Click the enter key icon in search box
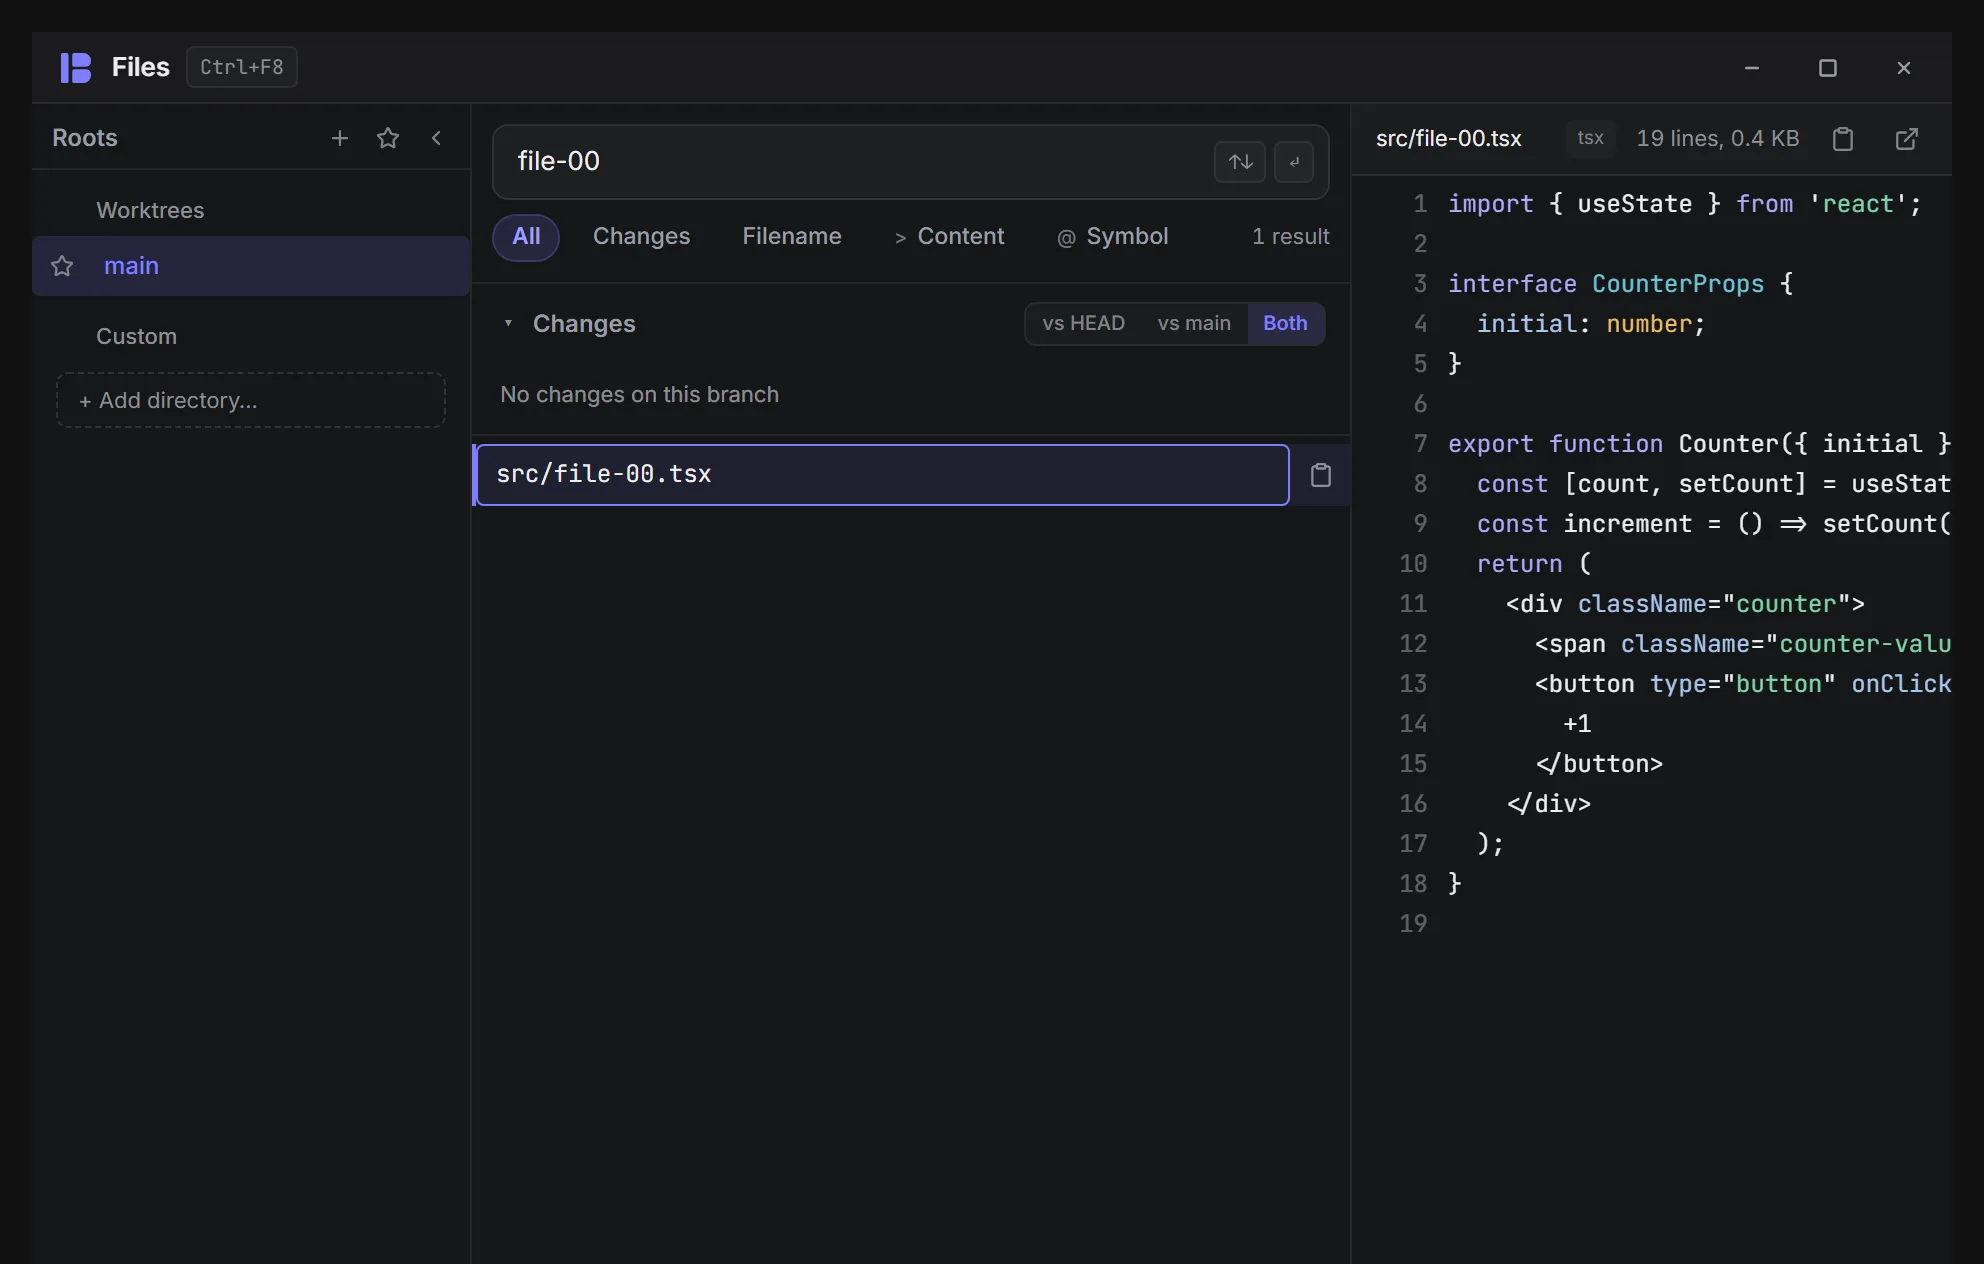Viewport: 1984px width, 1264px height. [x=1294, y=162]
